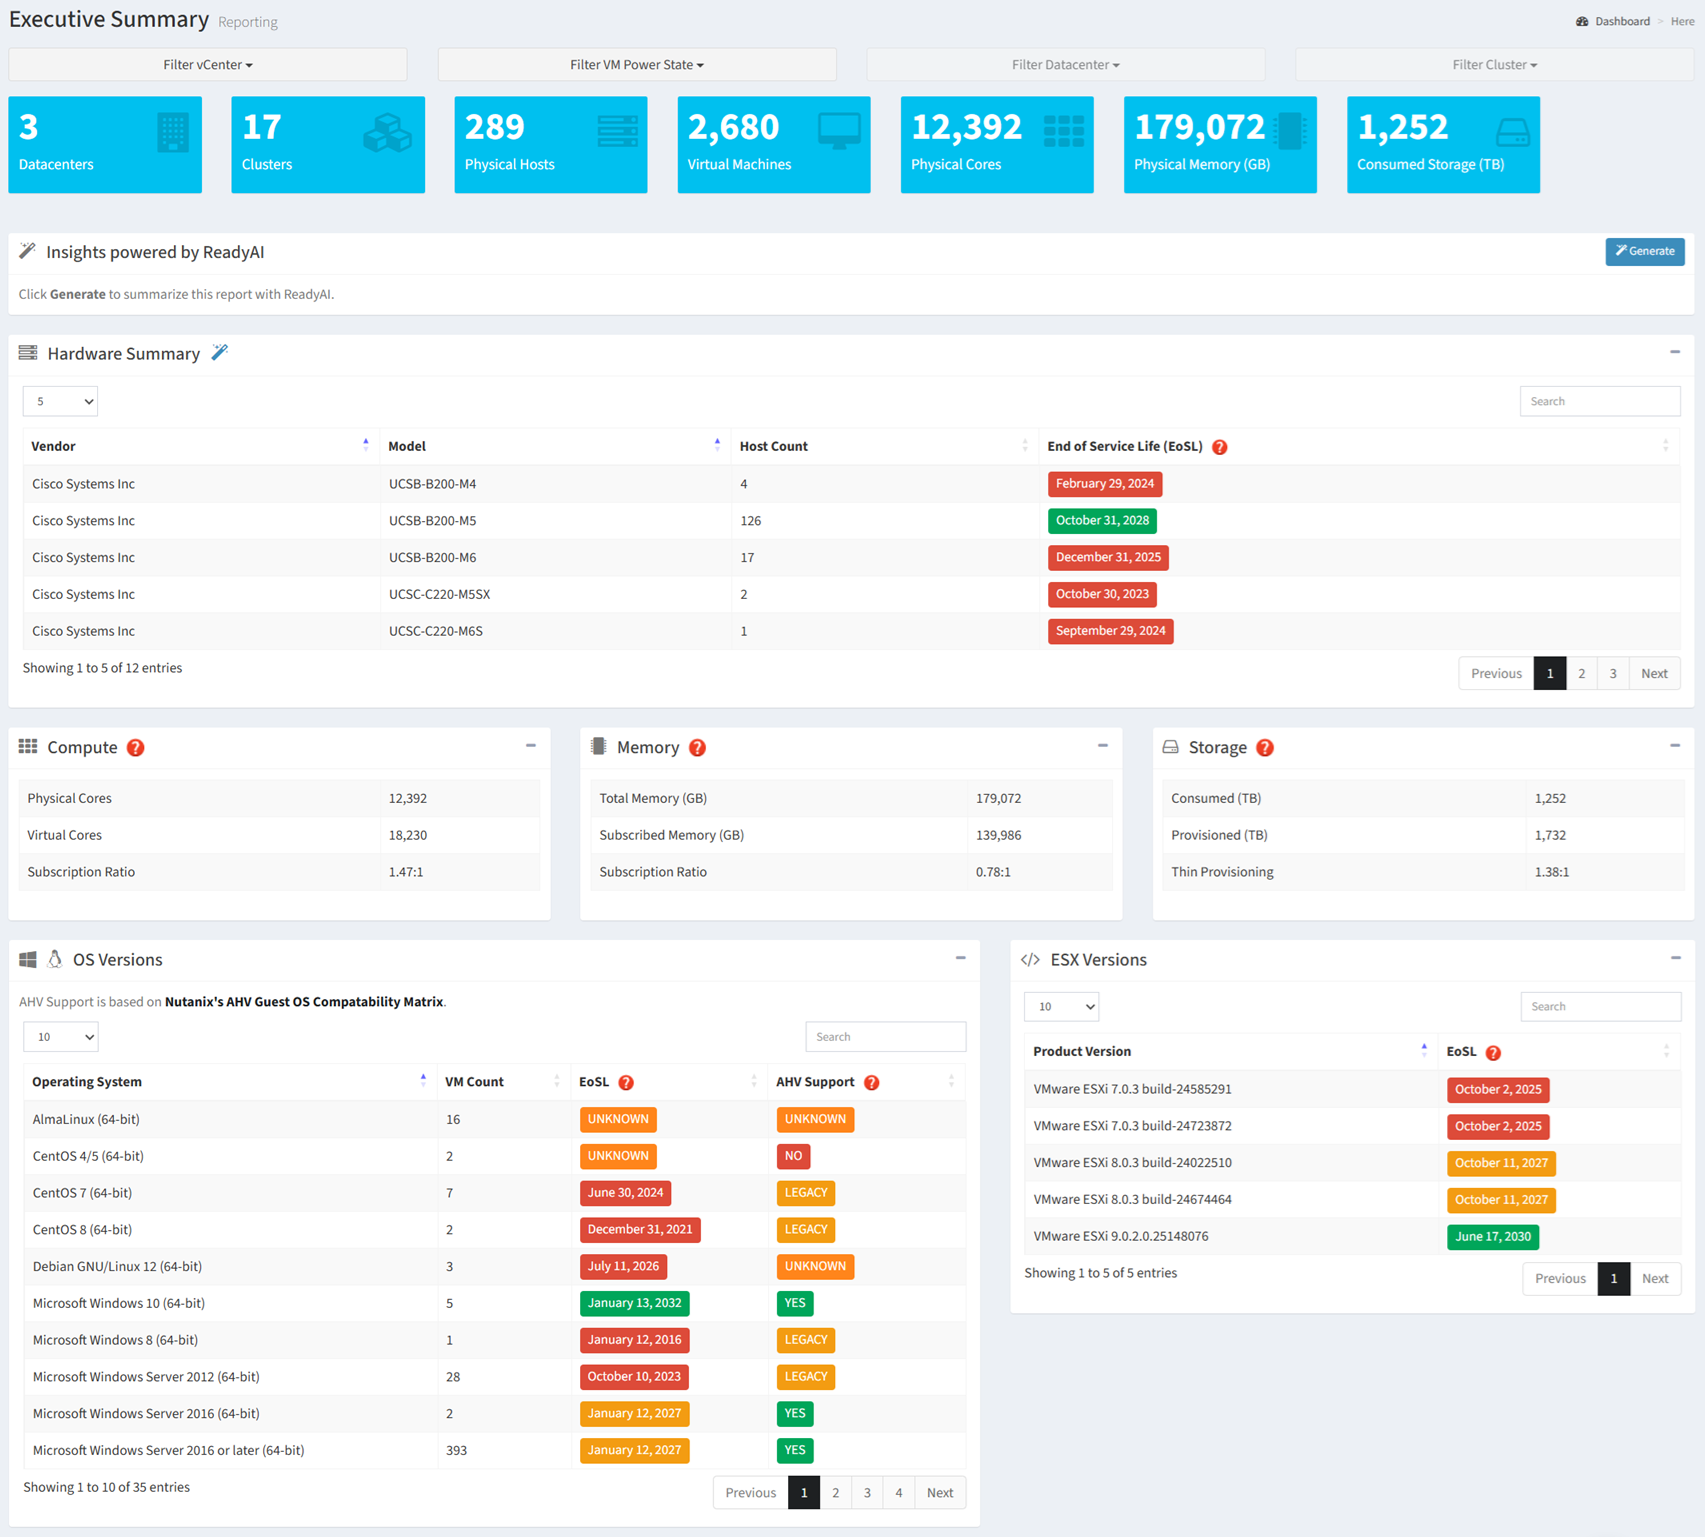Click the ESX Versions EoSL help icon
The height and width of the screenshot is (1537, 1705).
click(x=1493, y=1052)
